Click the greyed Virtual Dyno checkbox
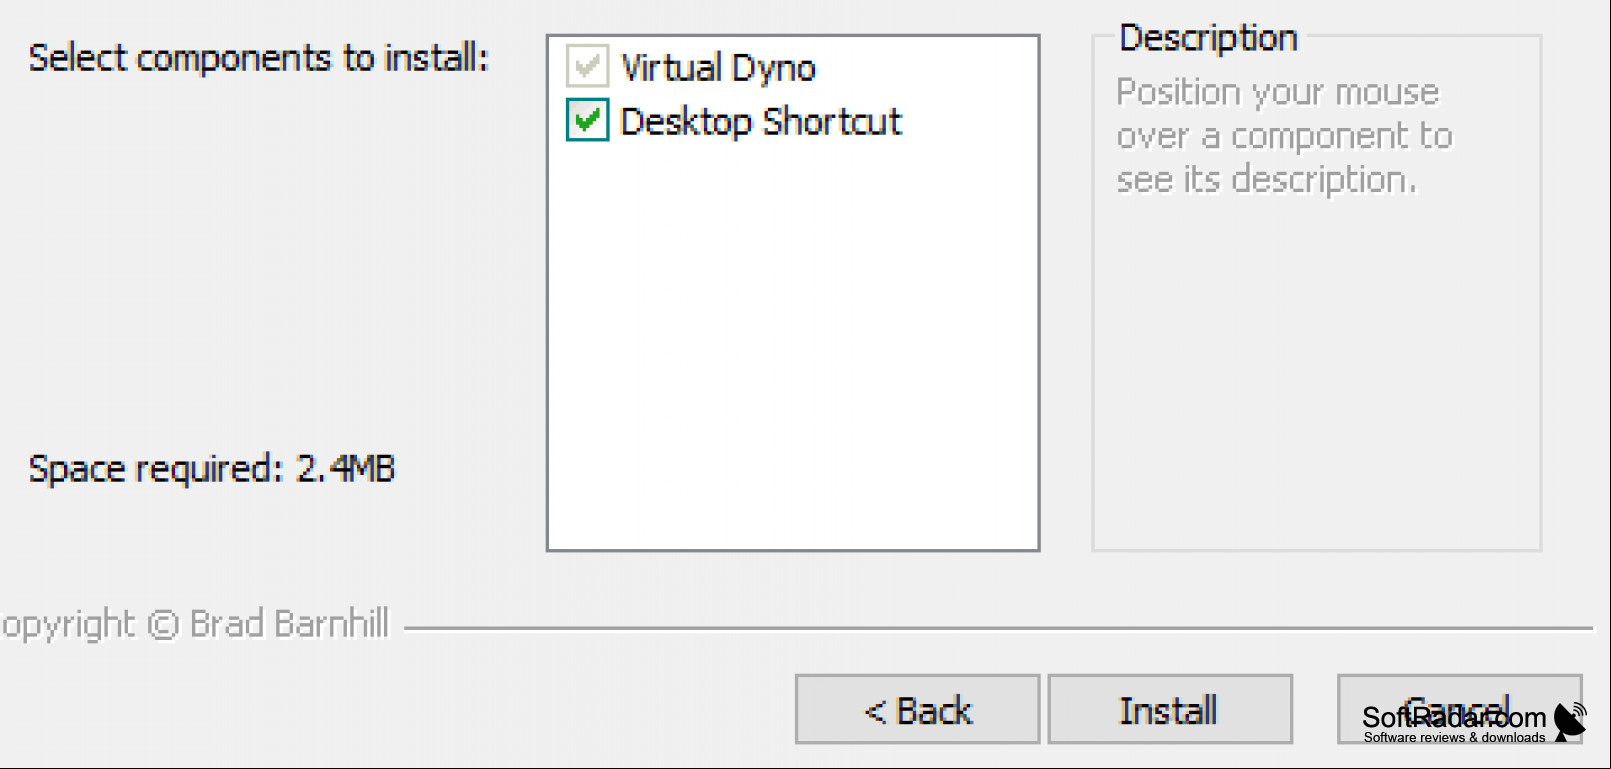 587,67
